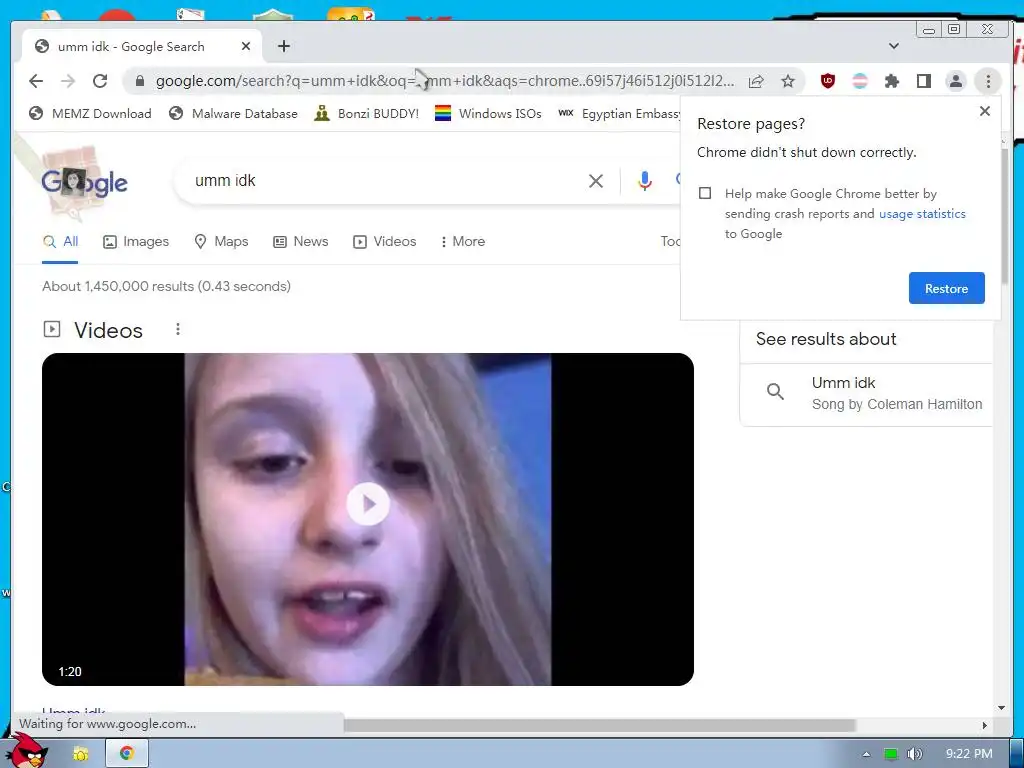Open the Chrome profile avatar
The width and height of the screenshot is (1024, 768).
click(955, 81)
